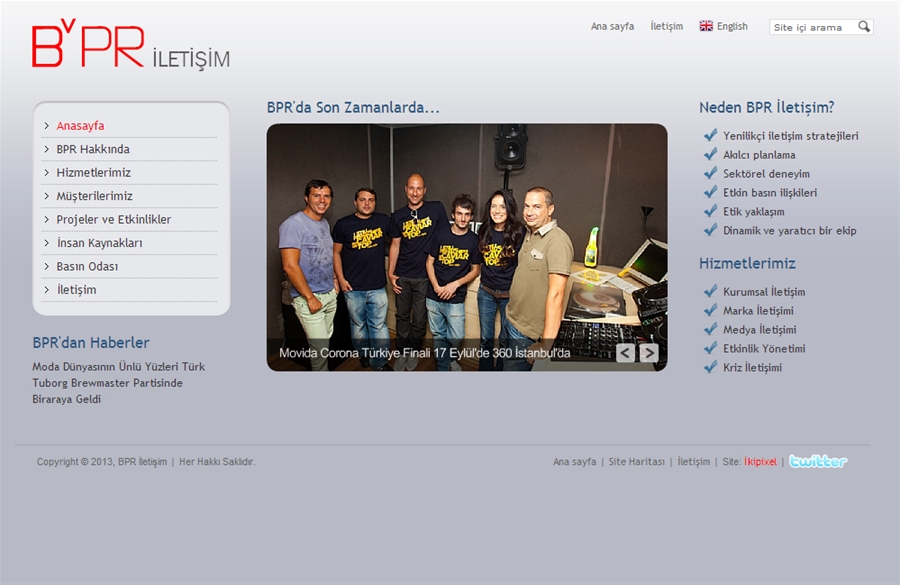
Task: Click the Movida Corona Türkiye Finali caption
Action: (425, 352)
